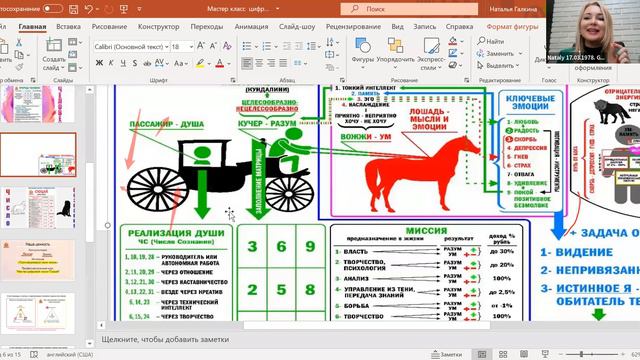Open the Конструктор ribbon tab
Screen dimensions: 640x360
[x=158, y=27]
